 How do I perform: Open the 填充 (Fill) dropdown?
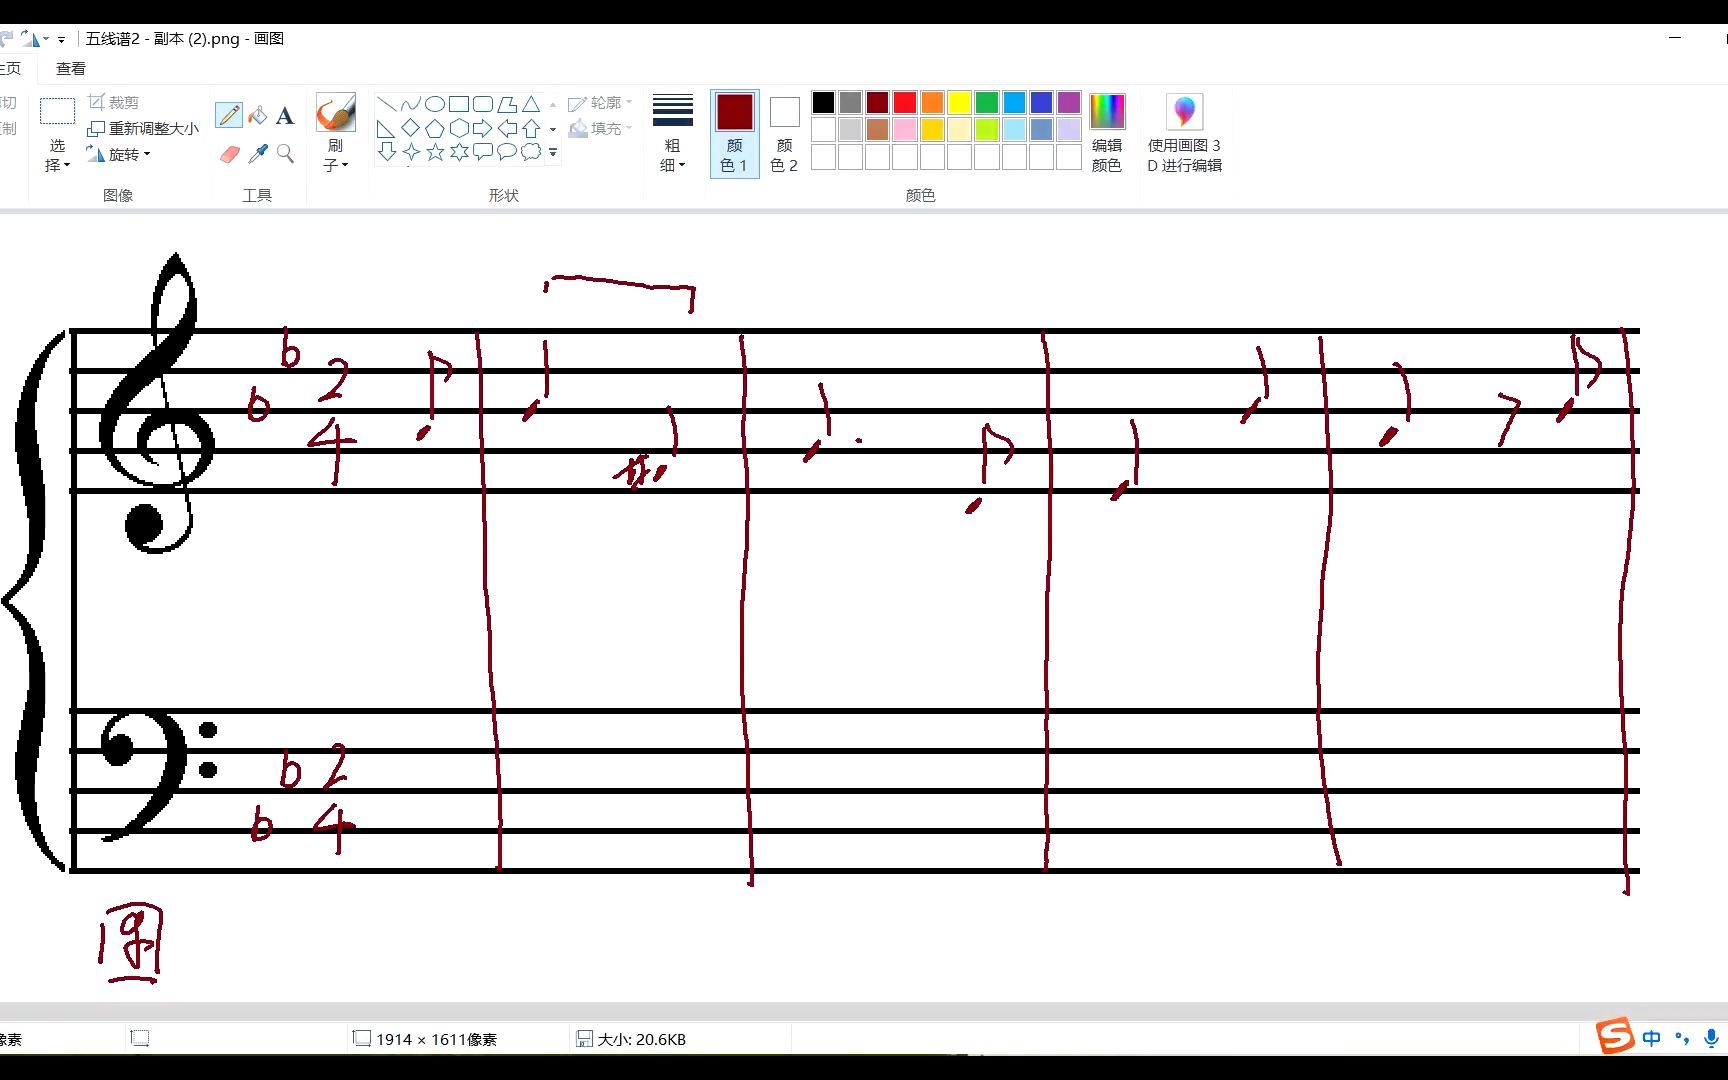click(x=600, y=129)
